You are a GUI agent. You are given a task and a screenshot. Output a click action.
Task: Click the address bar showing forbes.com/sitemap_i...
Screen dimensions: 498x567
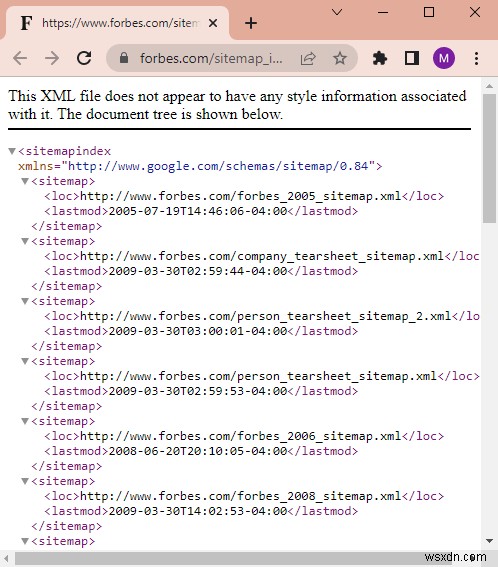[211, 58]
